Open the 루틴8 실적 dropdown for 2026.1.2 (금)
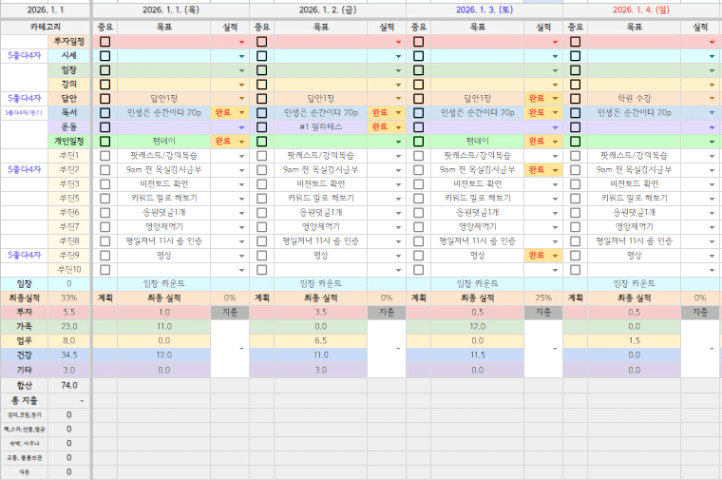The width and height of the screenshot is (722, 480). click(x=398, y=241)
